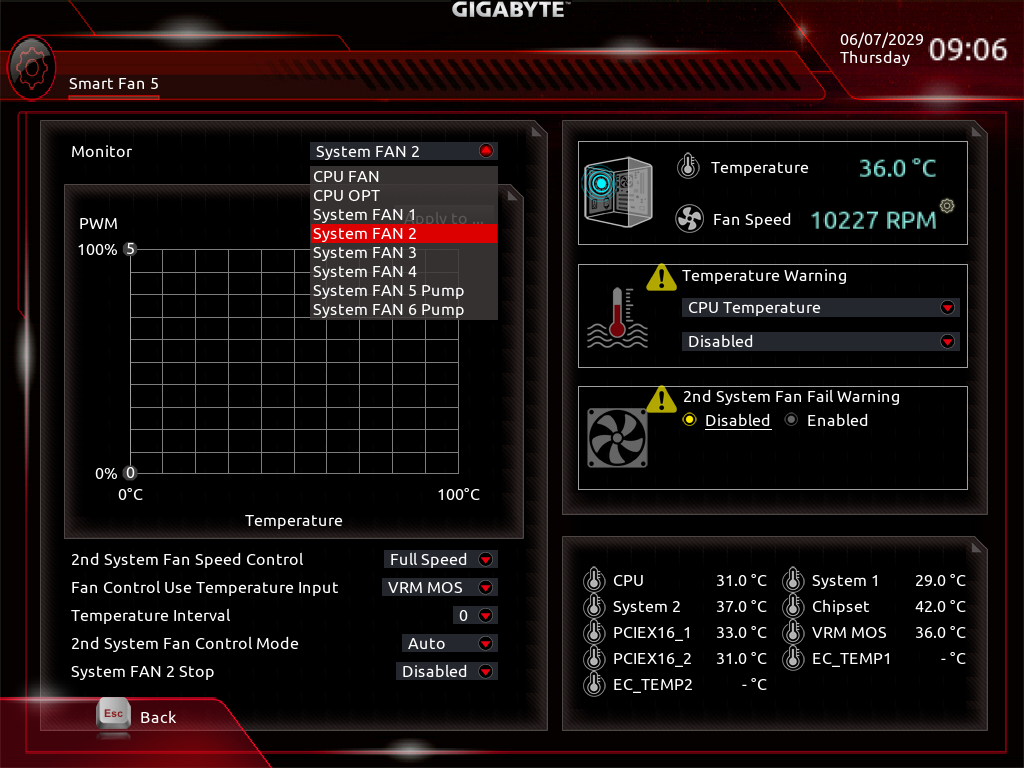Click the fan icon beside Fan Speed
The height and width of the screenshot is (768, 1024).
tap(689, 219)
